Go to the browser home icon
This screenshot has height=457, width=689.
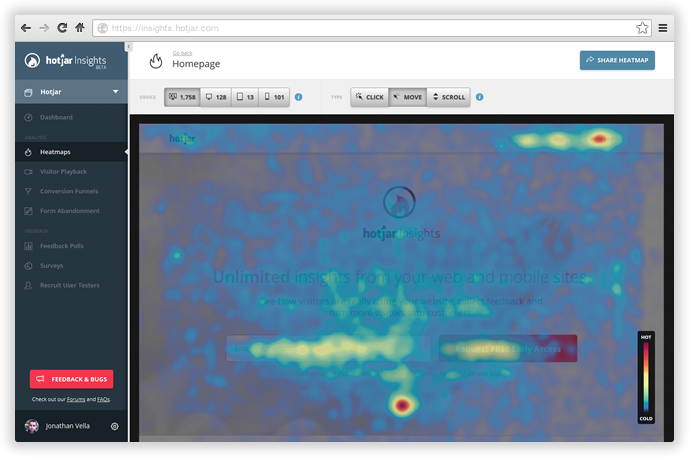[80, 28]
